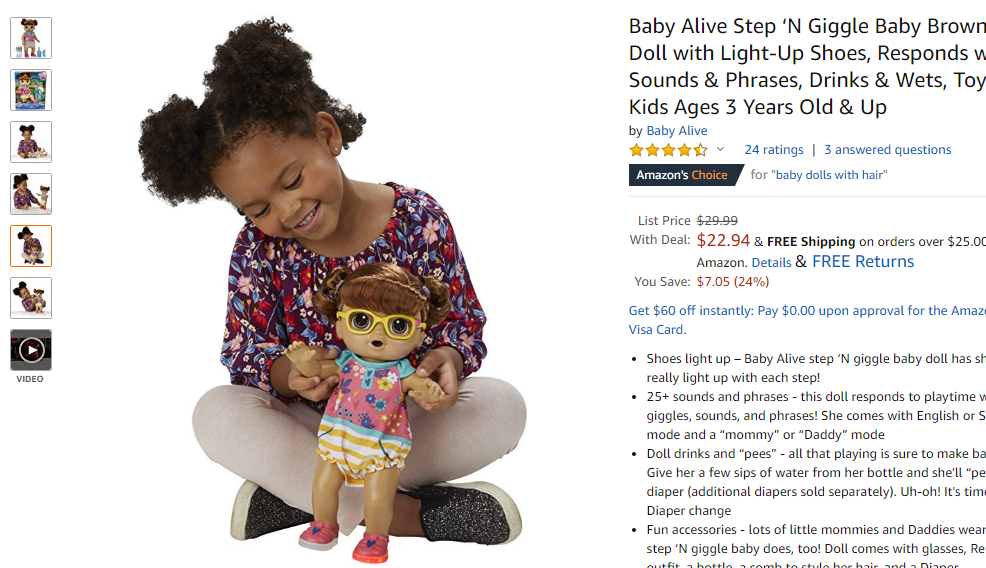Click the star rating icons
Screen dimensions: 986x568
[668, 150]
